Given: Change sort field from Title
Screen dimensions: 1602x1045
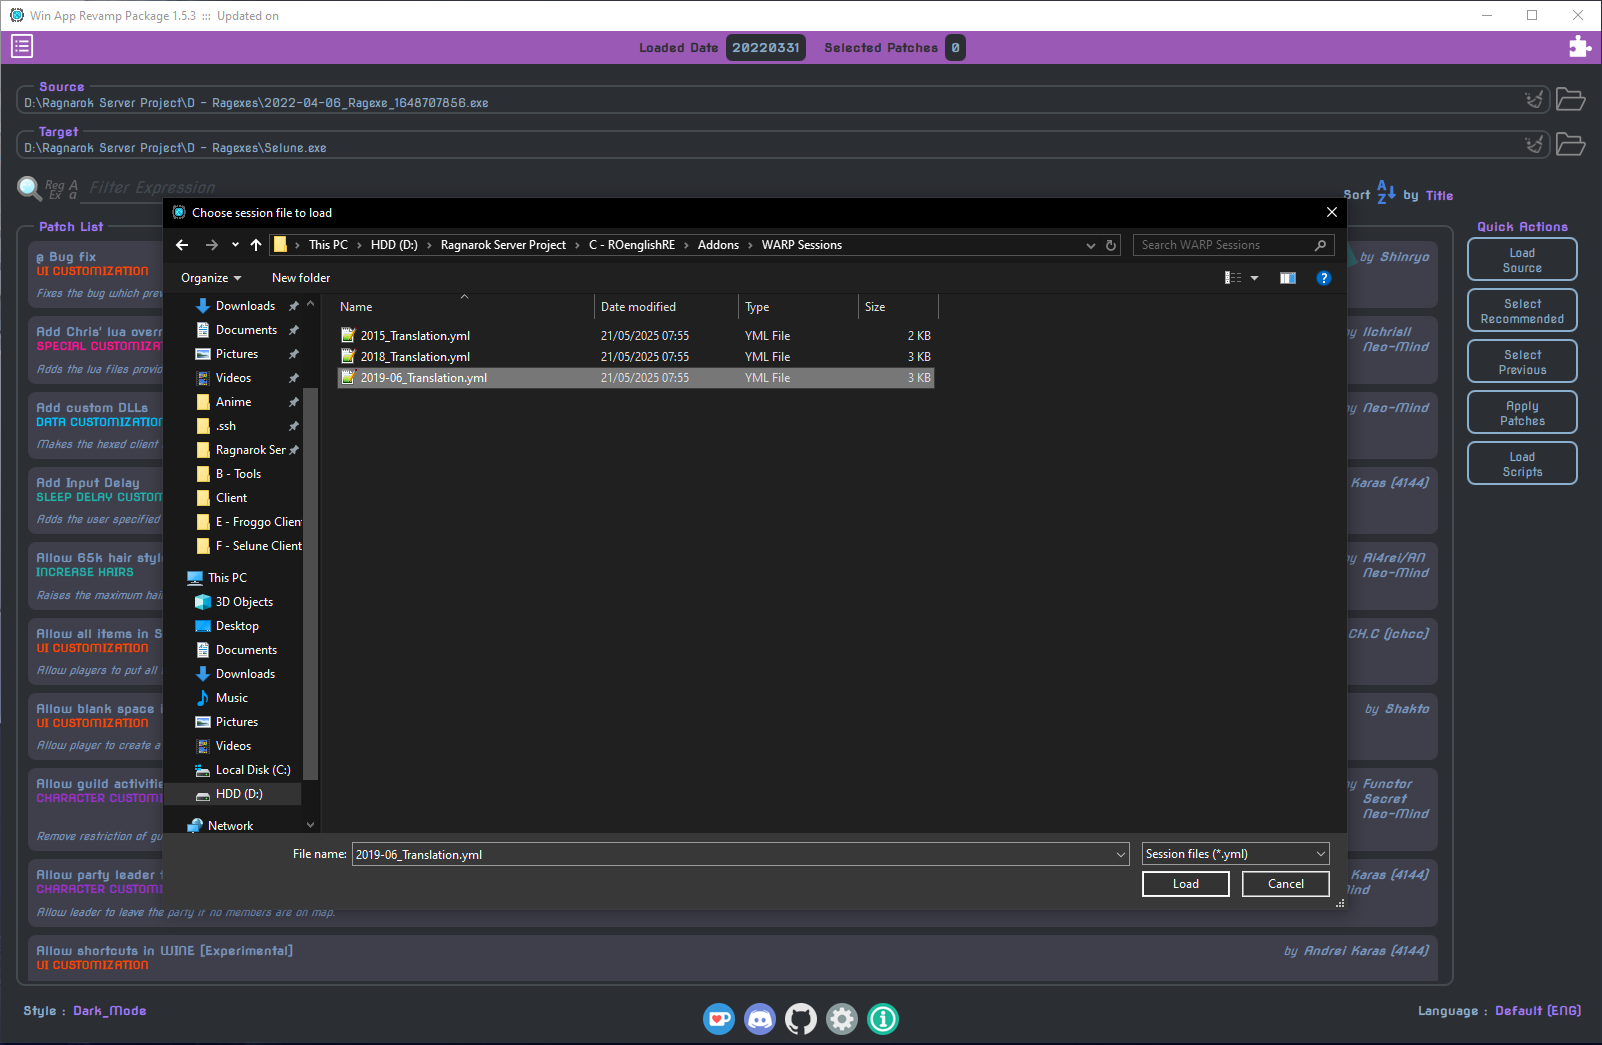Looking at the screenshot, I should point(1439,196).
